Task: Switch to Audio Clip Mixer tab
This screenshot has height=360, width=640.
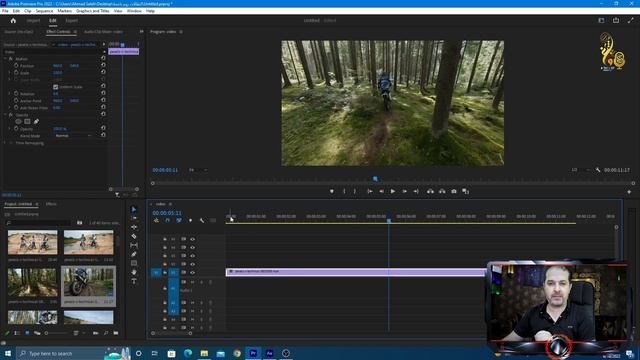Action: click(103, 31)
